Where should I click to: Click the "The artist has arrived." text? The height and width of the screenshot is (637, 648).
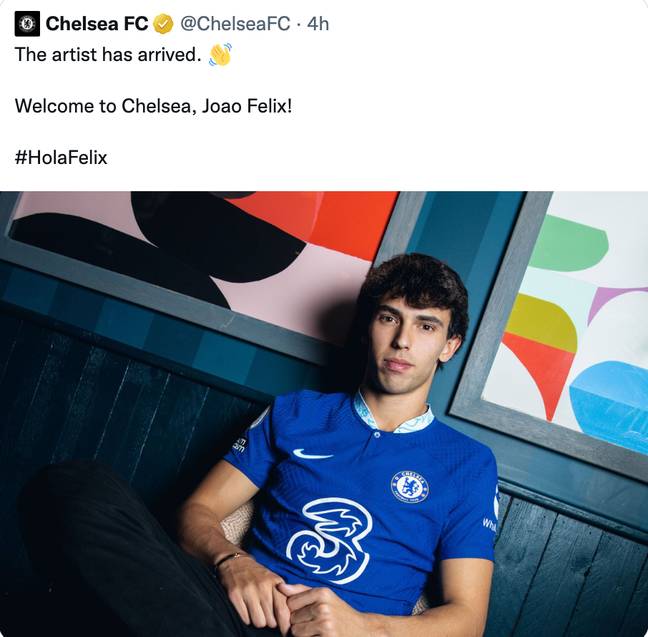pyautogui.click(x=108, y=55)
